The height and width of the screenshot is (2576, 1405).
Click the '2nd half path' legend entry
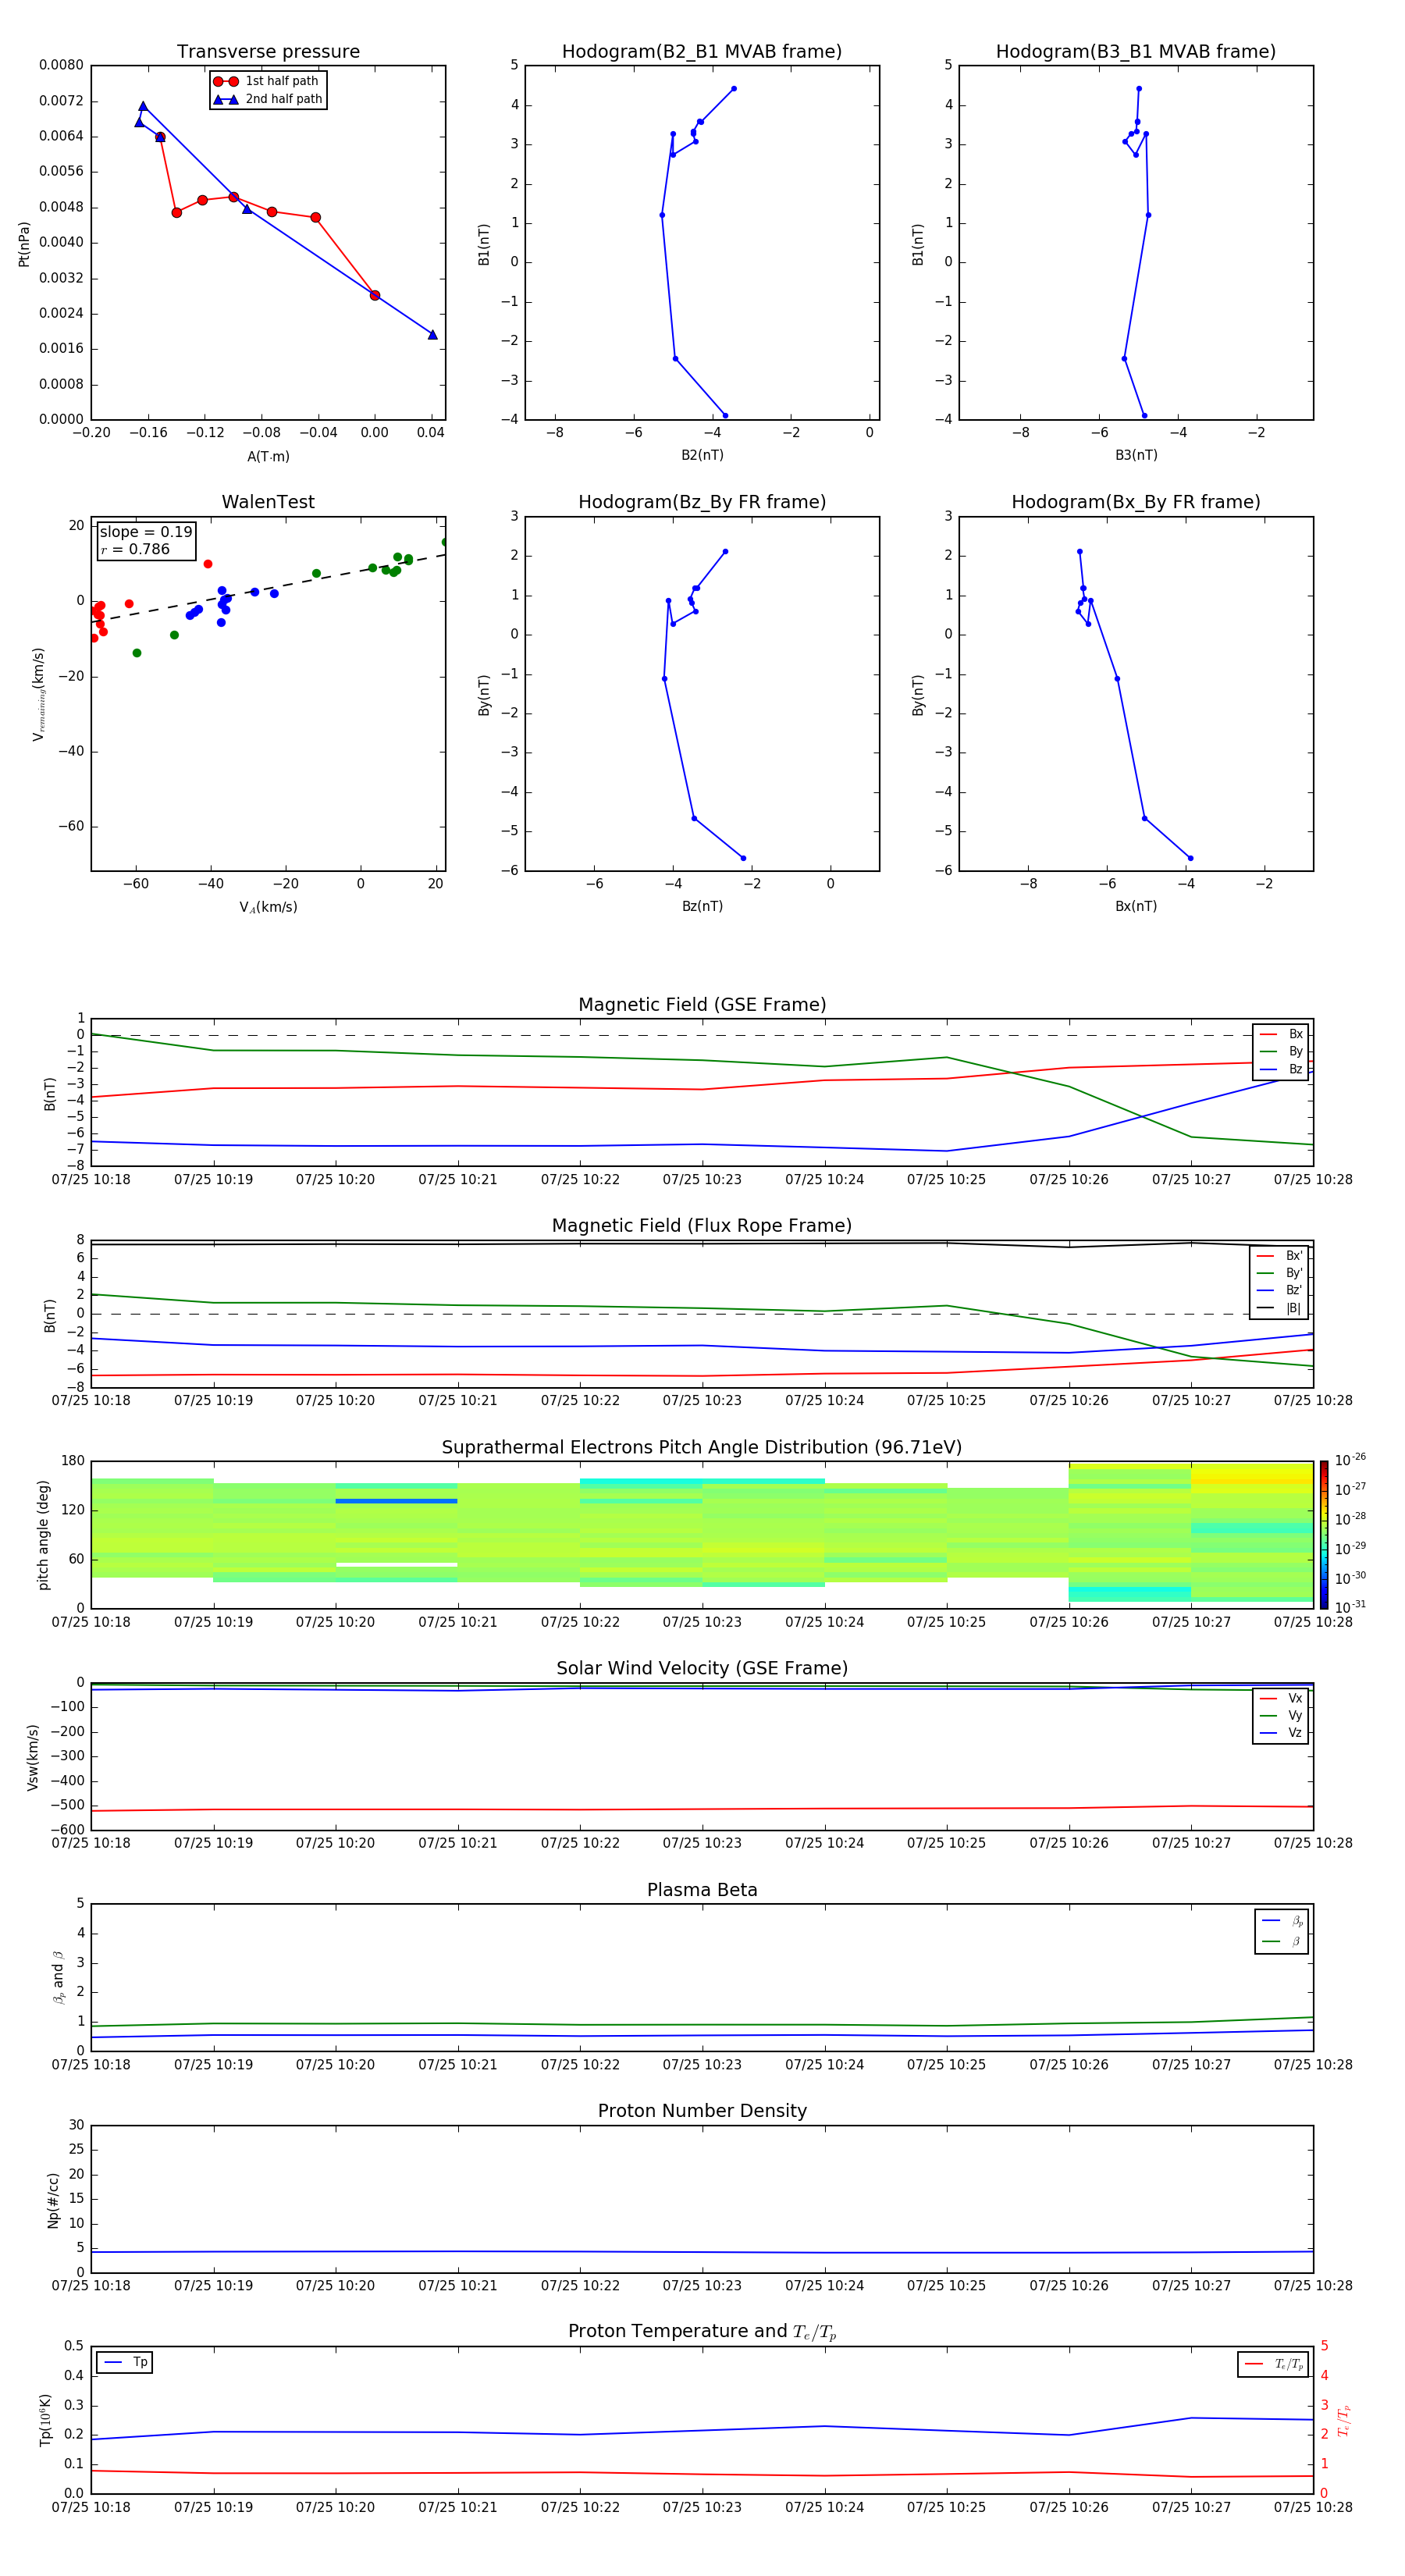pyautogui.click(x=268, y=99)
